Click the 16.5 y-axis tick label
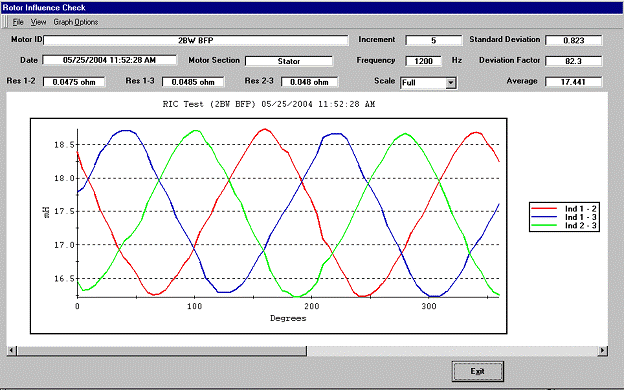Image resolution: width=624 pixels, height=390 pixels. pos(64,279)
